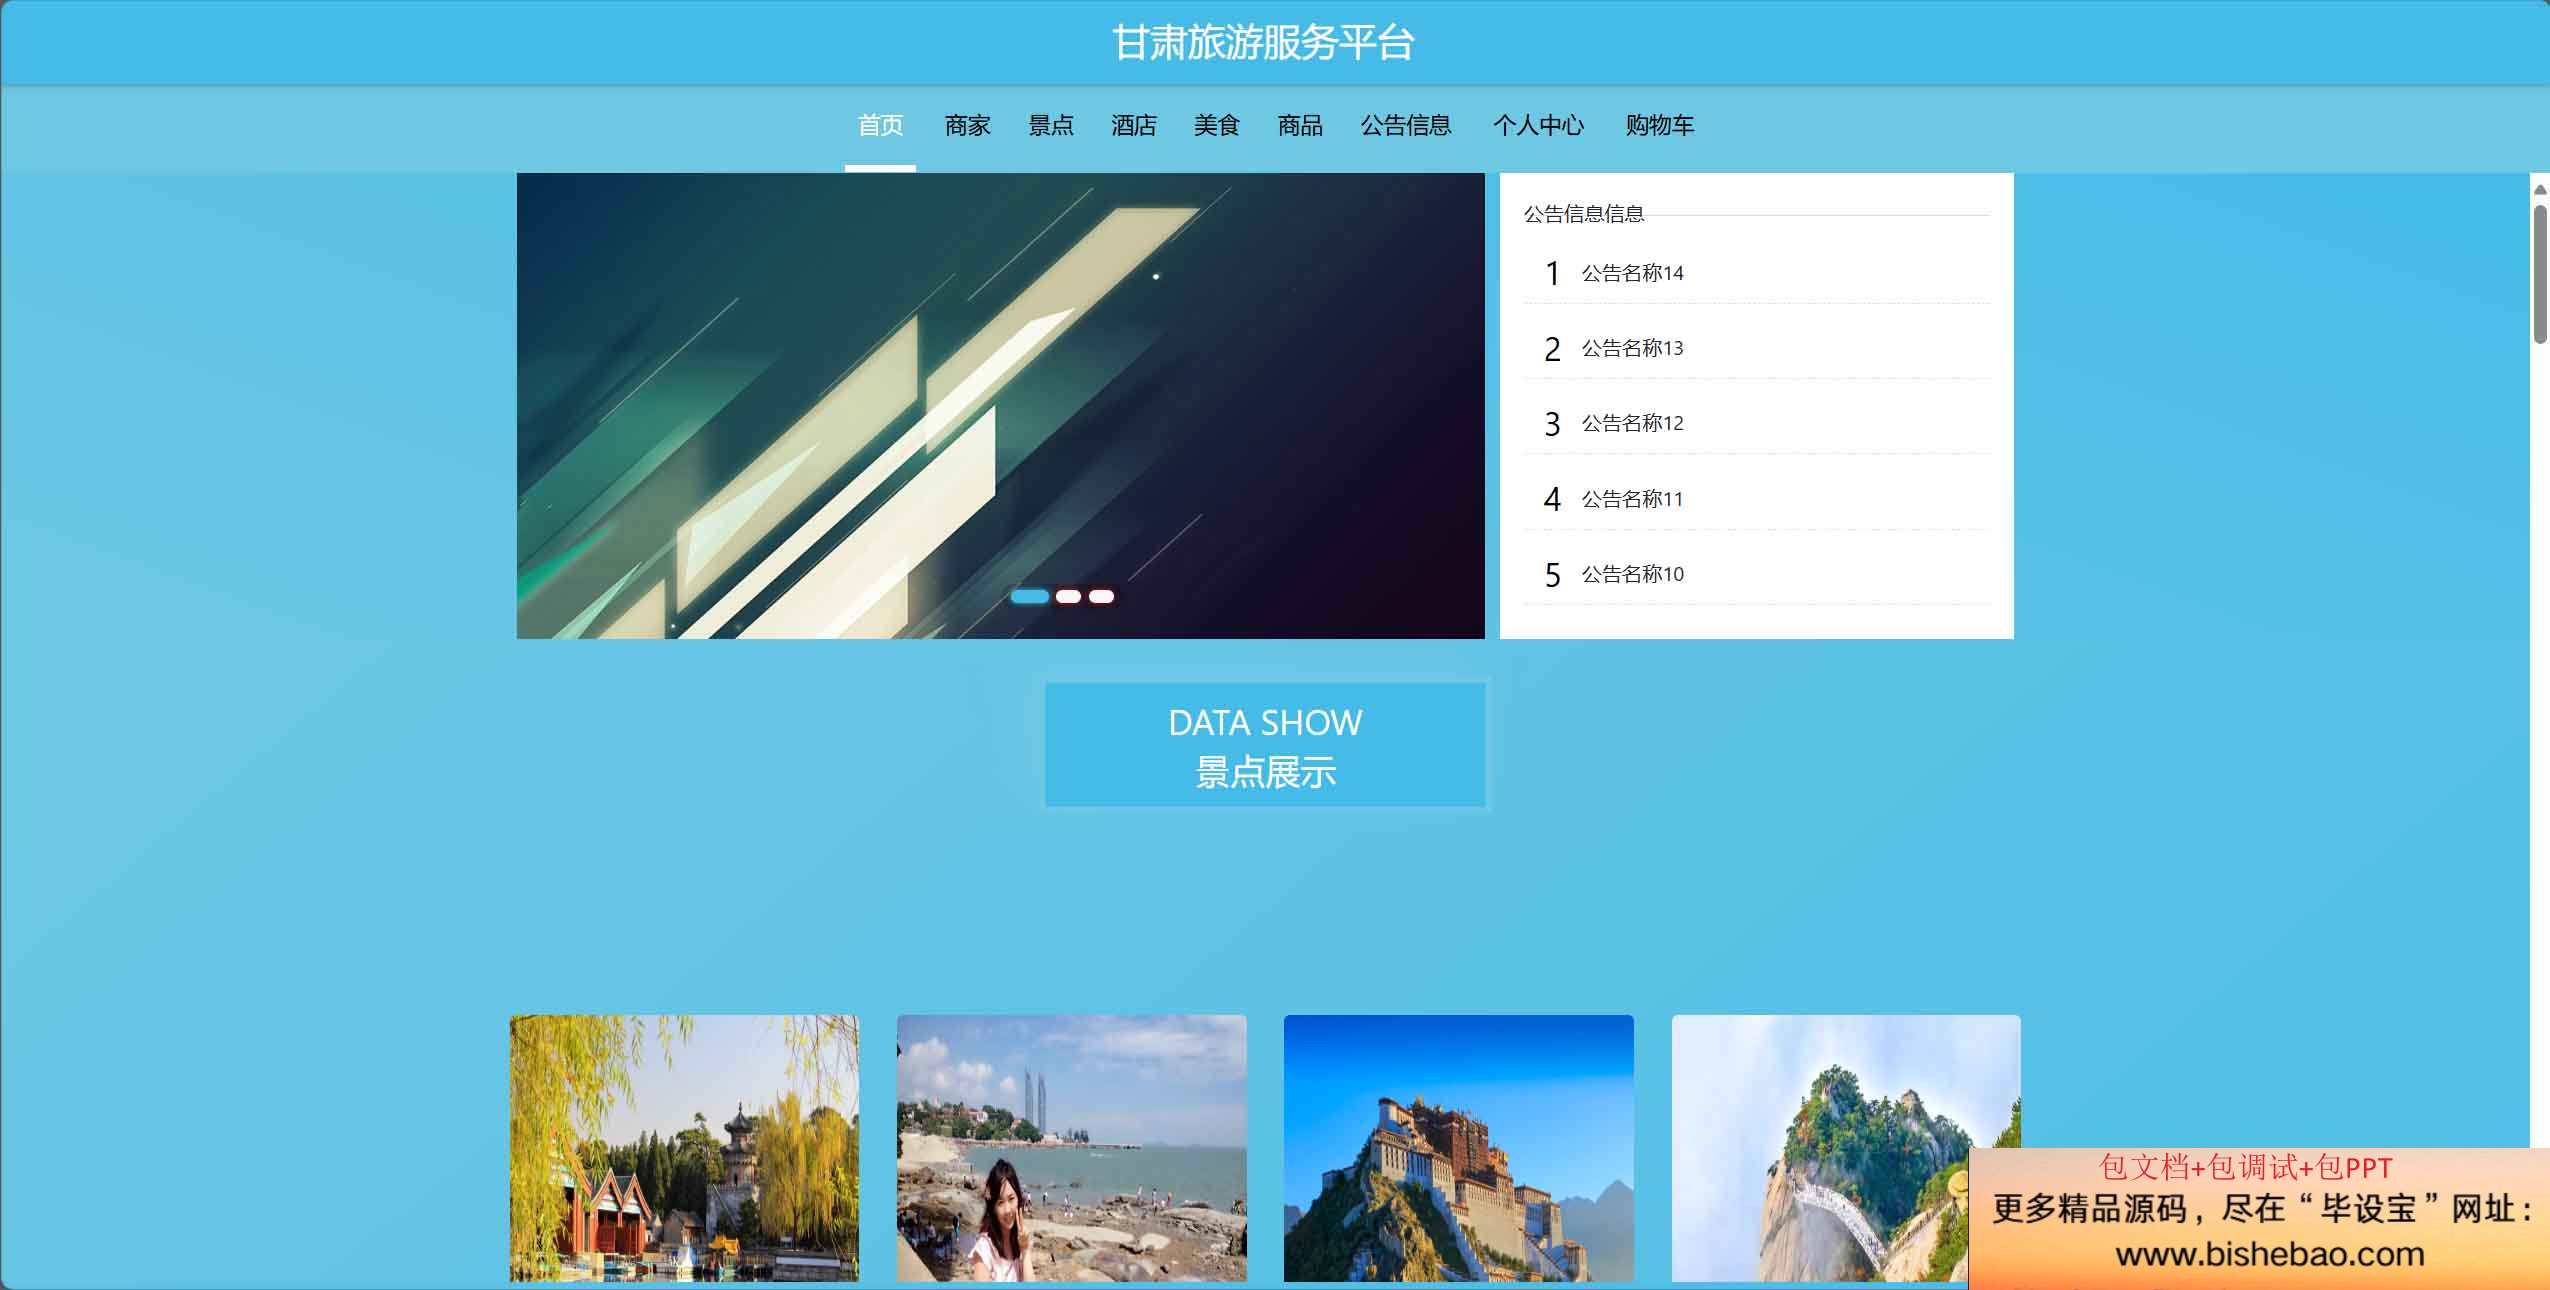Click the 甘肃旅游服务平台 site title
2550x1290 pixels.
click(1263, 43)
